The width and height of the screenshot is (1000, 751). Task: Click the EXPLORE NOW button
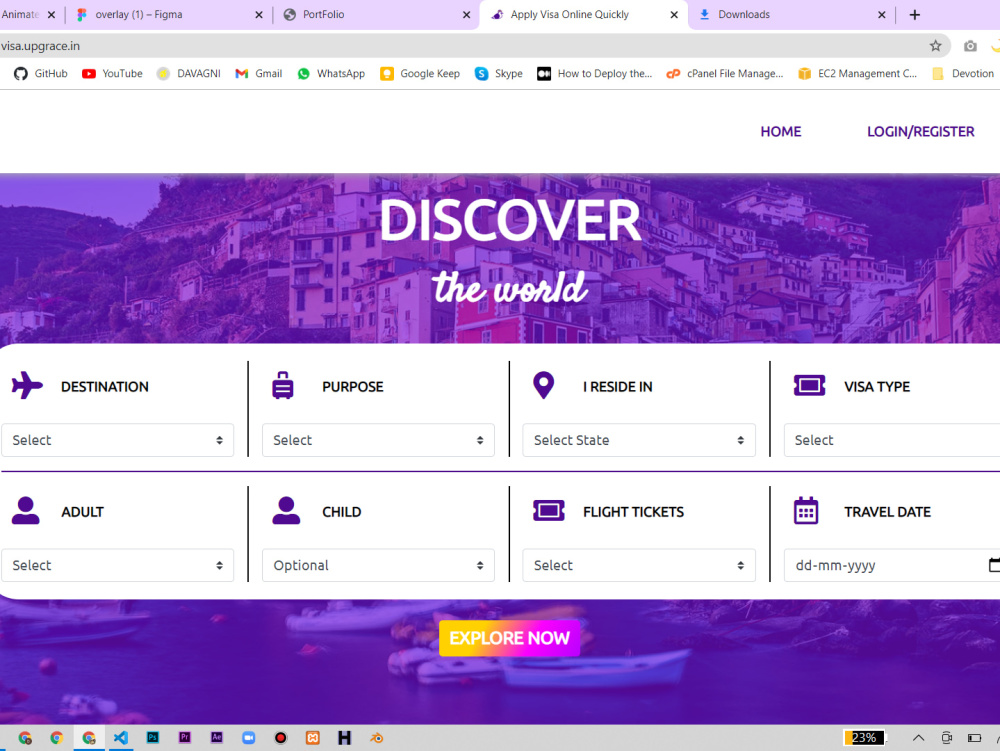point(510,638)
